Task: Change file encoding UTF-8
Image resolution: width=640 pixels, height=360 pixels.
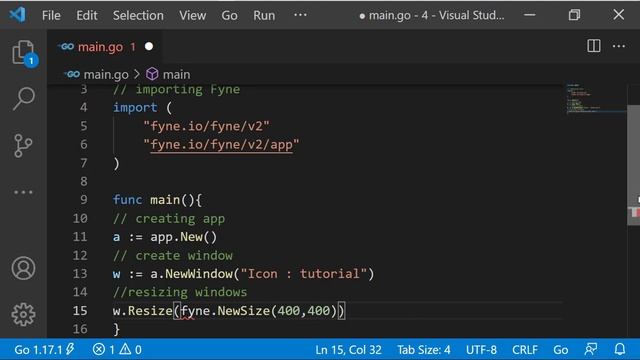Action: (x=481, y=349)
